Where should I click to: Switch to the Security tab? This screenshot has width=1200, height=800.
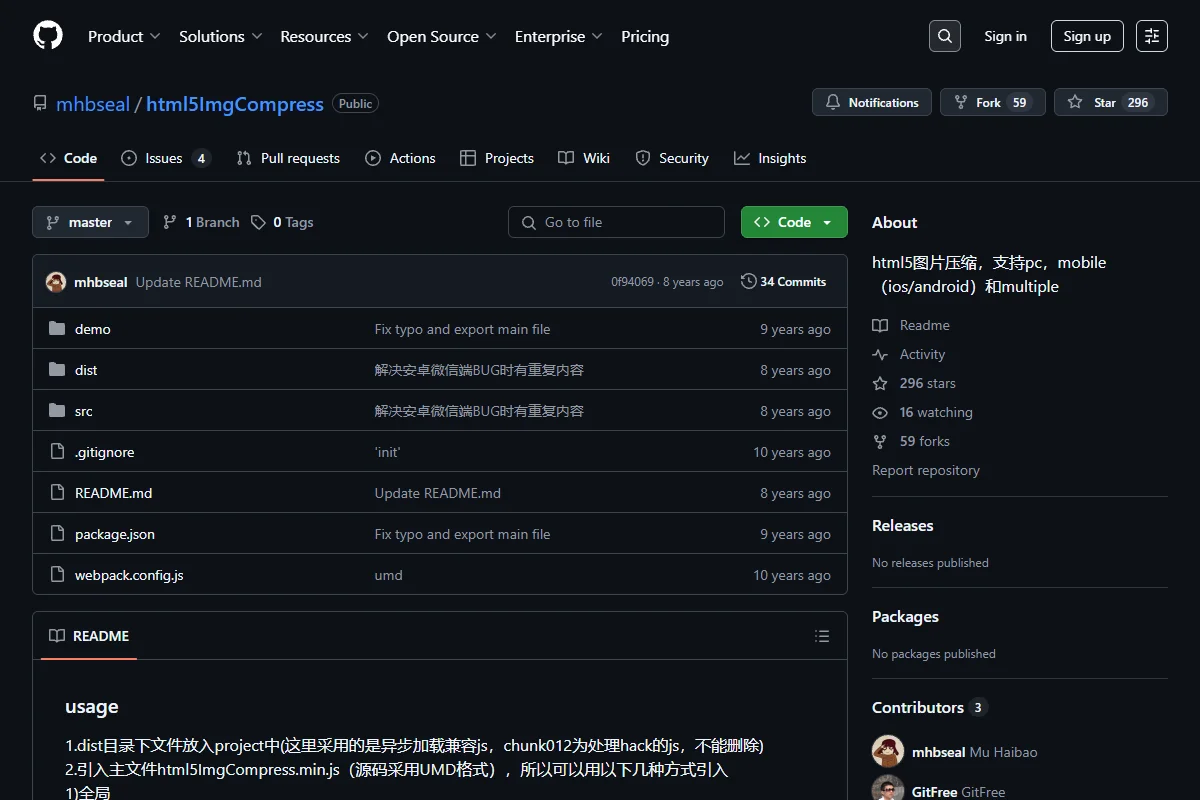click(x=672, y=158)
